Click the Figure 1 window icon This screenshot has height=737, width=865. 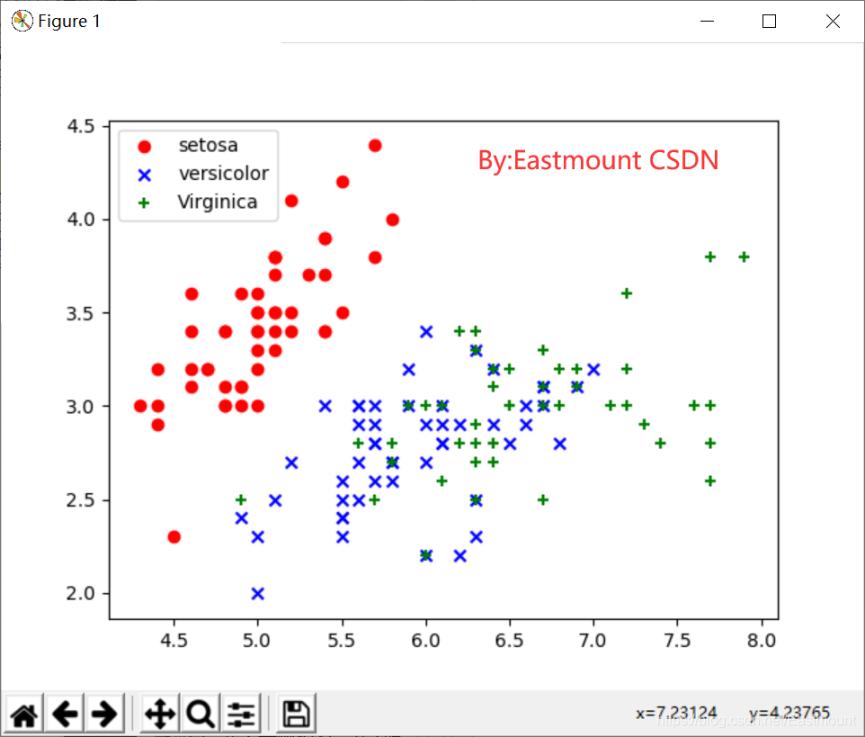point(20,21)
